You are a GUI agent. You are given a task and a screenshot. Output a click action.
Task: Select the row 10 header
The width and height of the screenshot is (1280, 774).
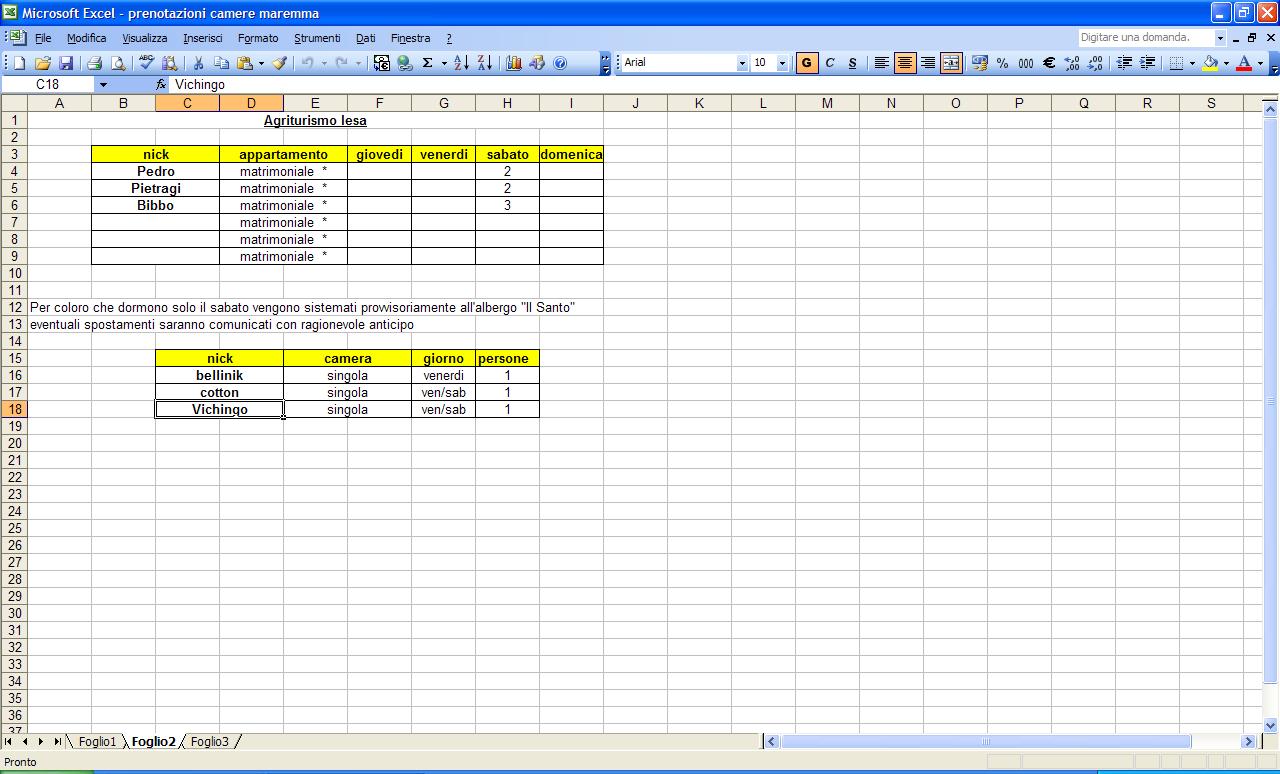click(14, 273)
